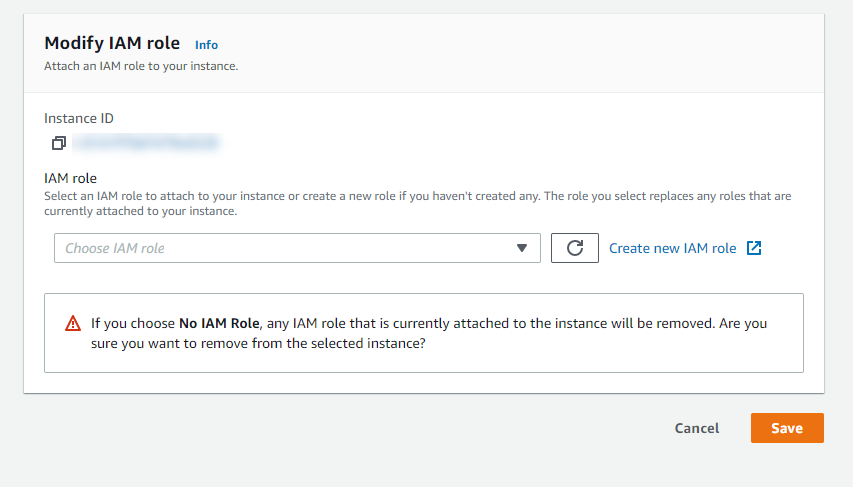Click the blurred instance ID value
This screenshot has height=487, width=853.
tap(146, 143)
